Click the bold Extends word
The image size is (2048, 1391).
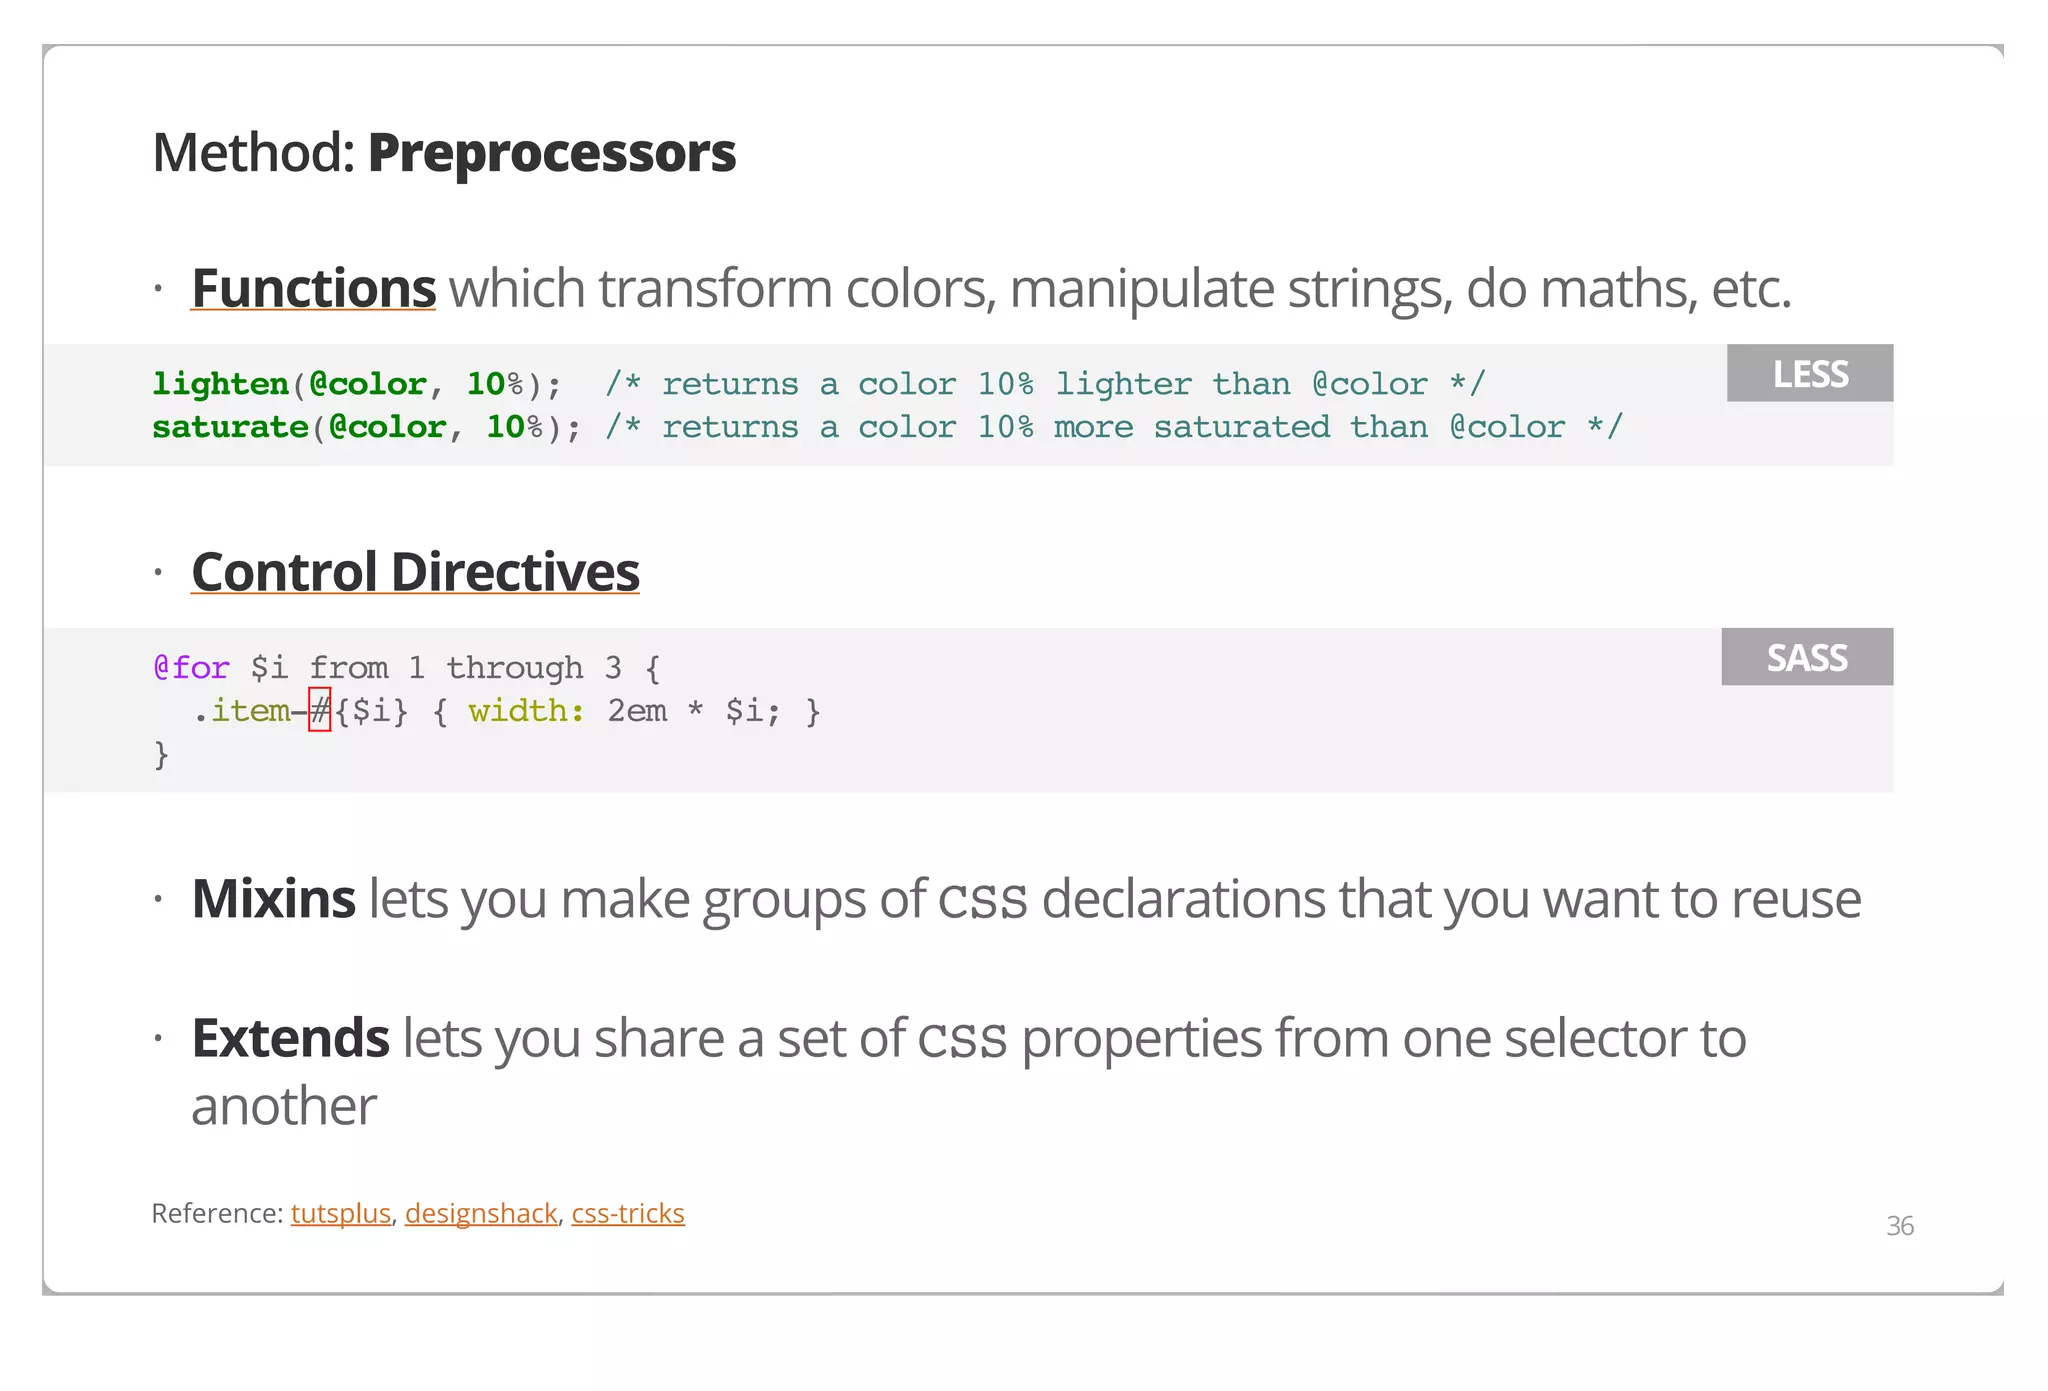tap(290, 1038)
